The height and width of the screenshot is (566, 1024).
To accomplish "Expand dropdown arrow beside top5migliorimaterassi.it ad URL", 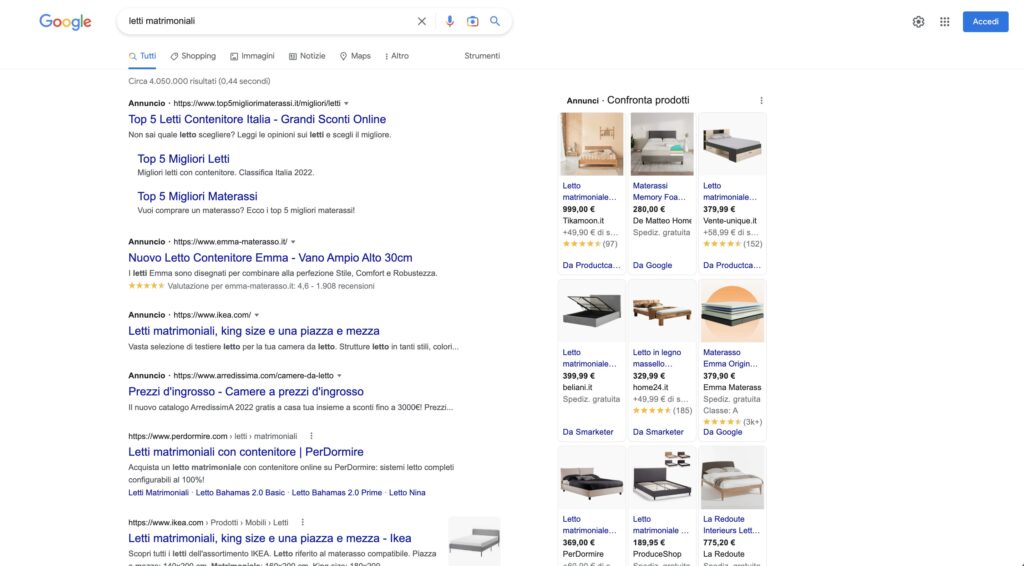I will tap(346, 103).
